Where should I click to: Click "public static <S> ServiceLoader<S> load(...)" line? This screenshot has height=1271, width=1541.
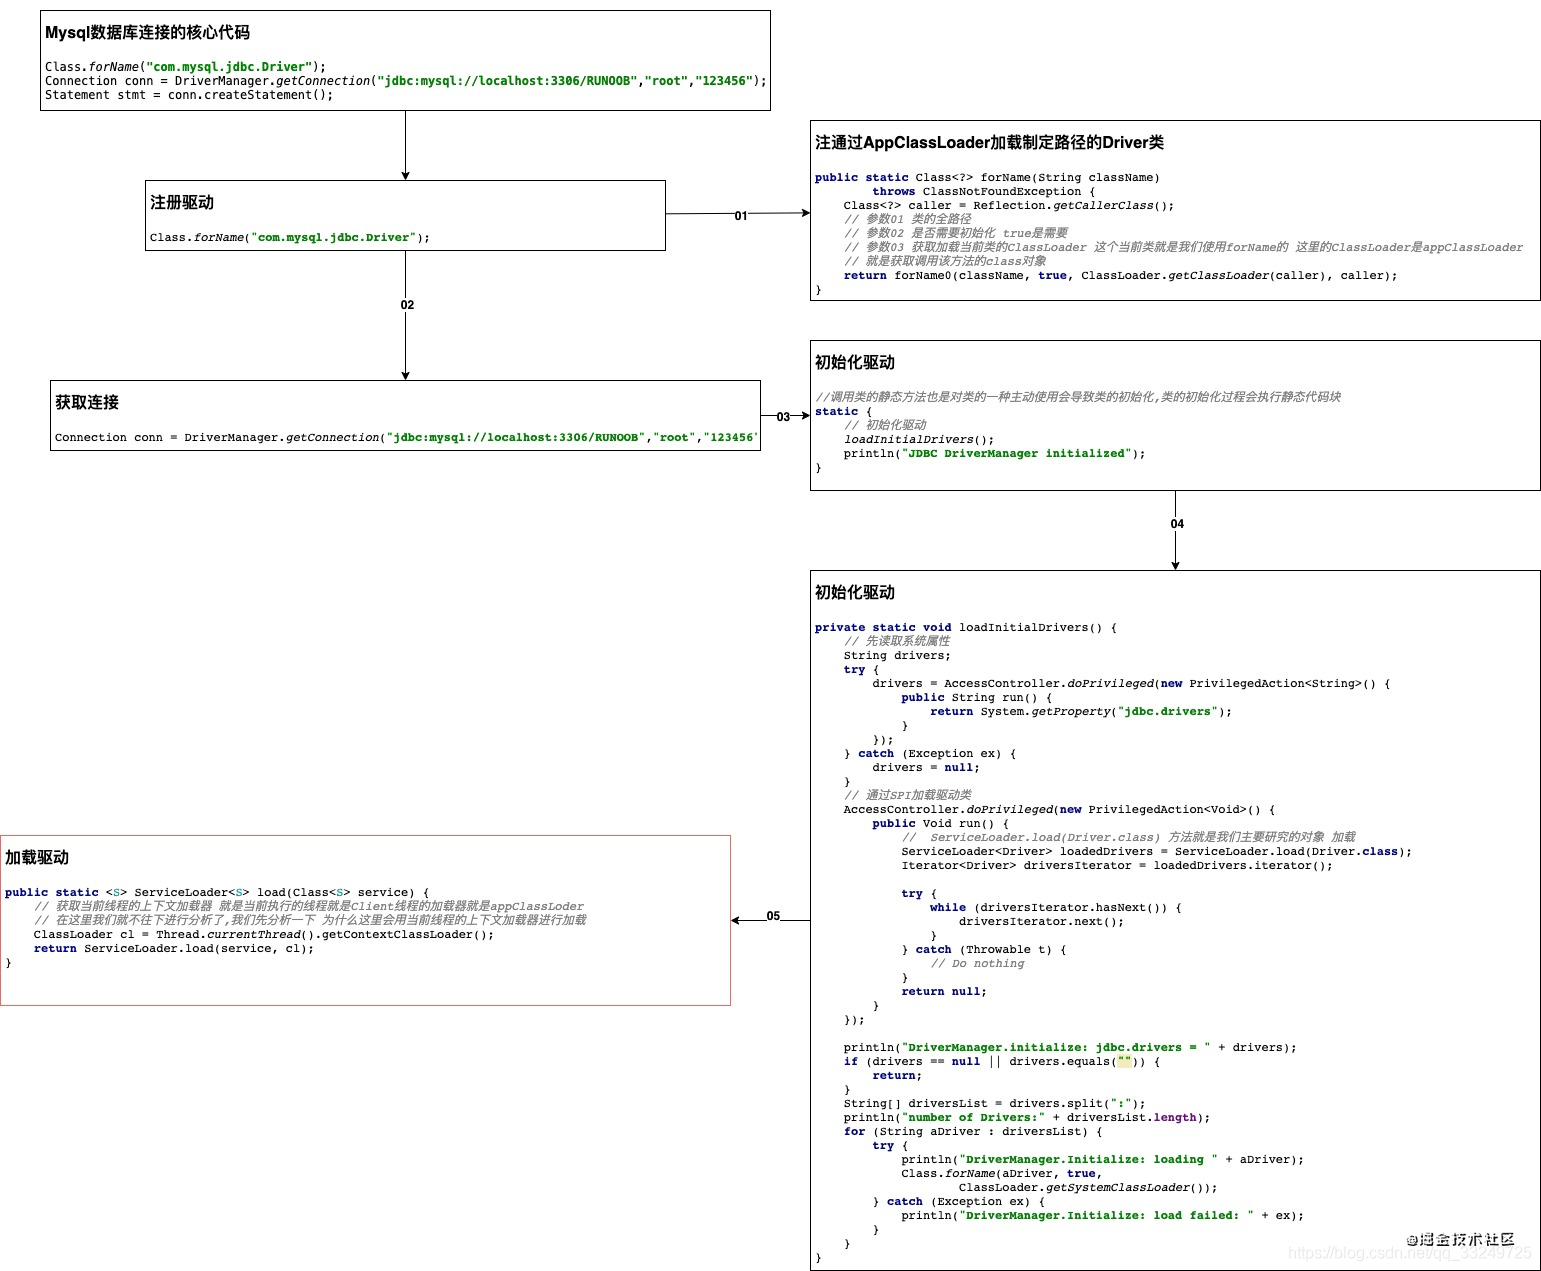click(217, 892)
